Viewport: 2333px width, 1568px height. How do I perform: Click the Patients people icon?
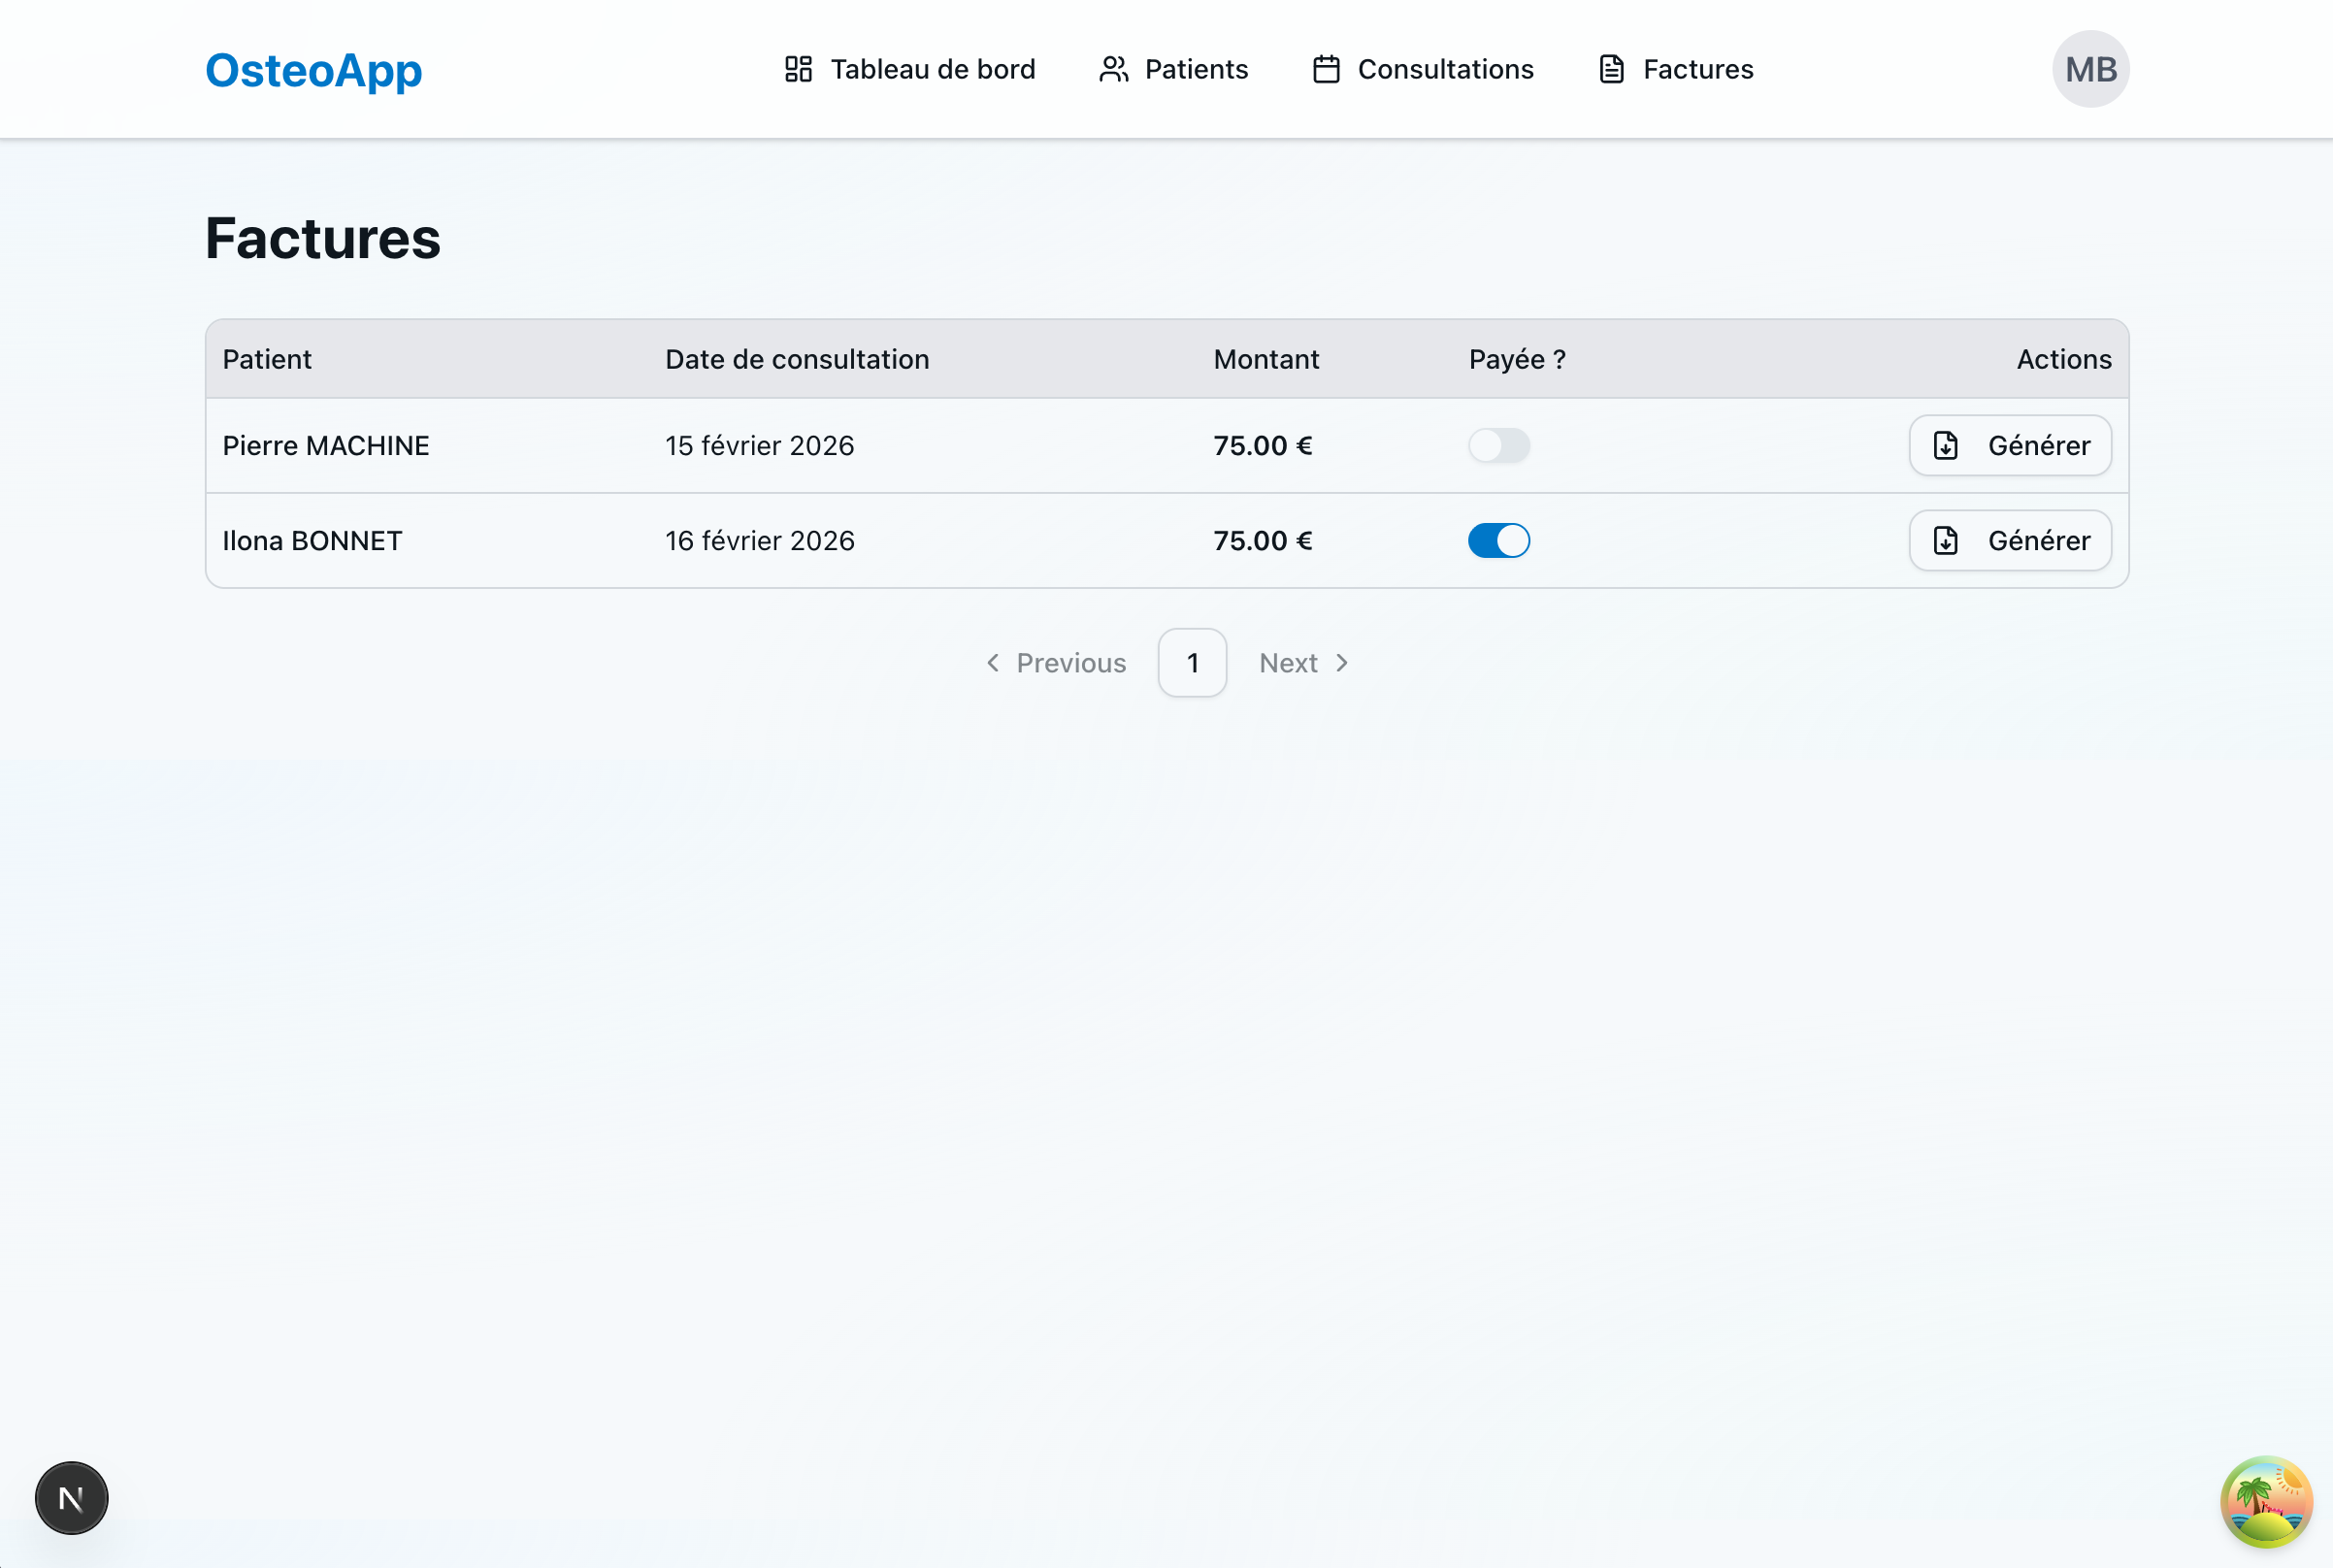coord(1113,69)
